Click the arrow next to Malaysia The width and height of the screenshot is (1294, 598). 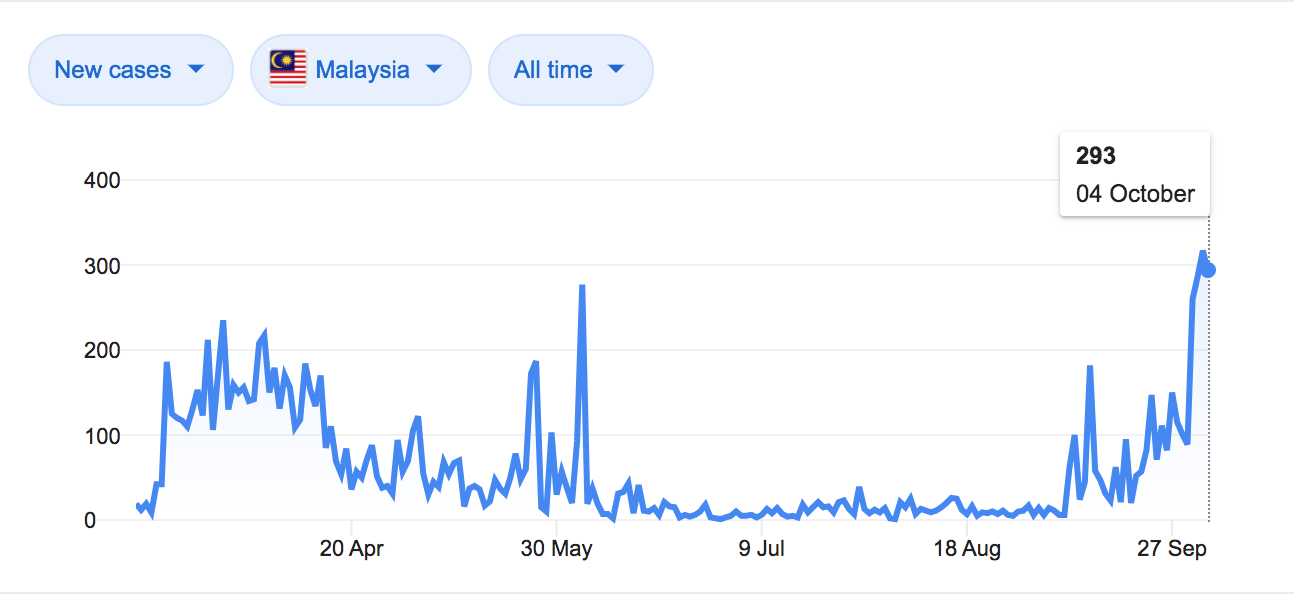(433, 69)
